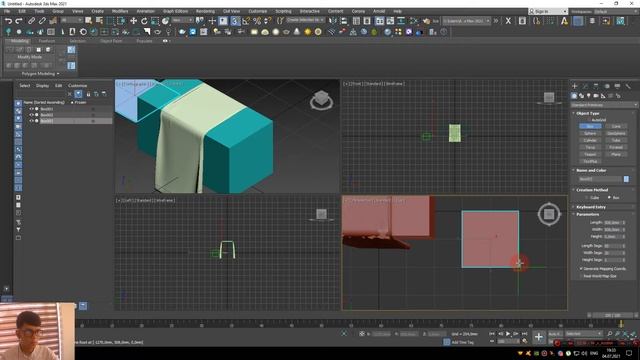Open the Standard Primitives dropdown
The image size is (640, 360).
pos(604,105)
